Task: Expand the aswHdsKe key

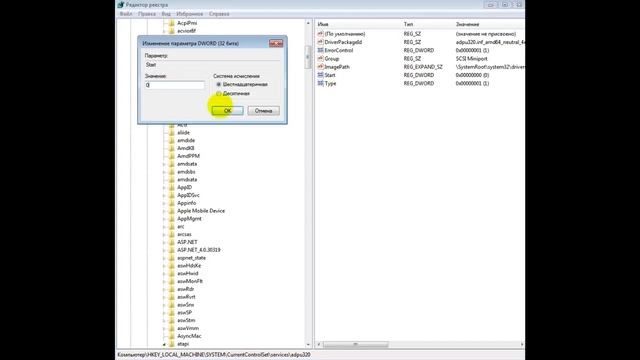Action: (164, 266)
